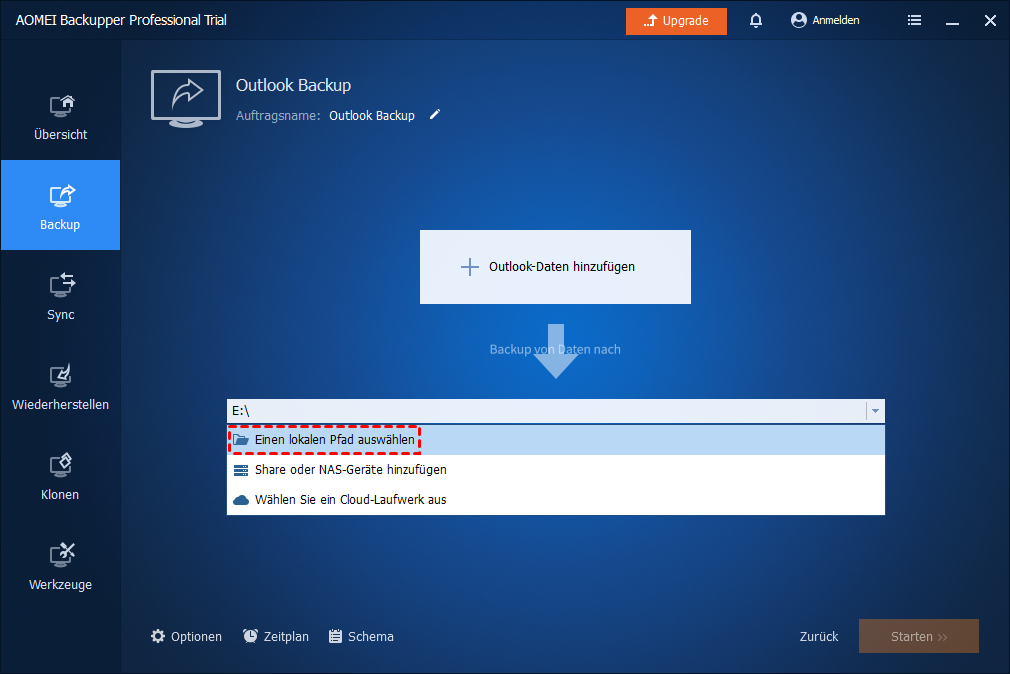This screenshot has width=1010, height=674.
Task: Switch to the Backup sidebar tab
Action: pyautogui.click(x=61, y=205)
